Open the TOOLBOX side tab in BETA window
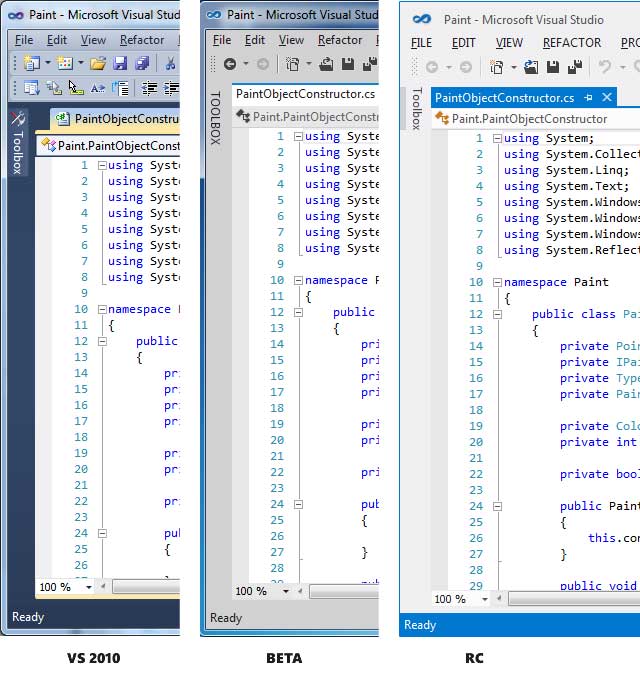Viewport: 640px width, 680px height. click(x=216, y=117)
